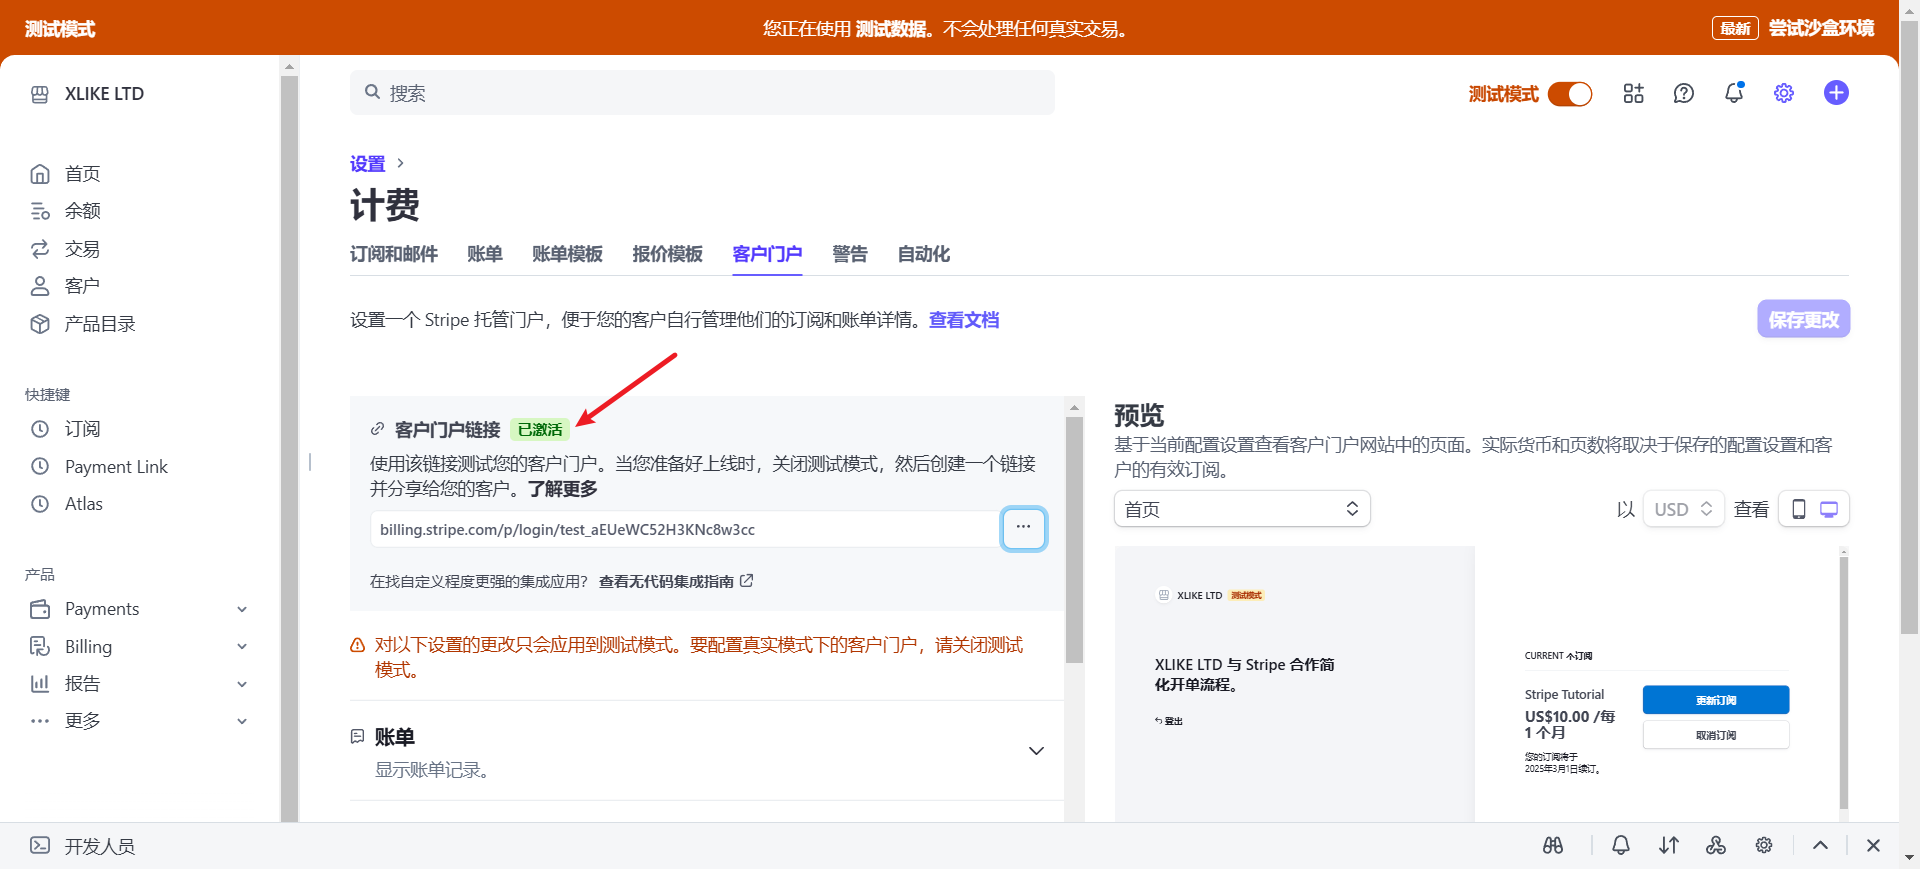Open the three-dot menu beside portal link
Viewport: 1920px width, 869px height.
pyautogui.click(x=1023, y=528)
